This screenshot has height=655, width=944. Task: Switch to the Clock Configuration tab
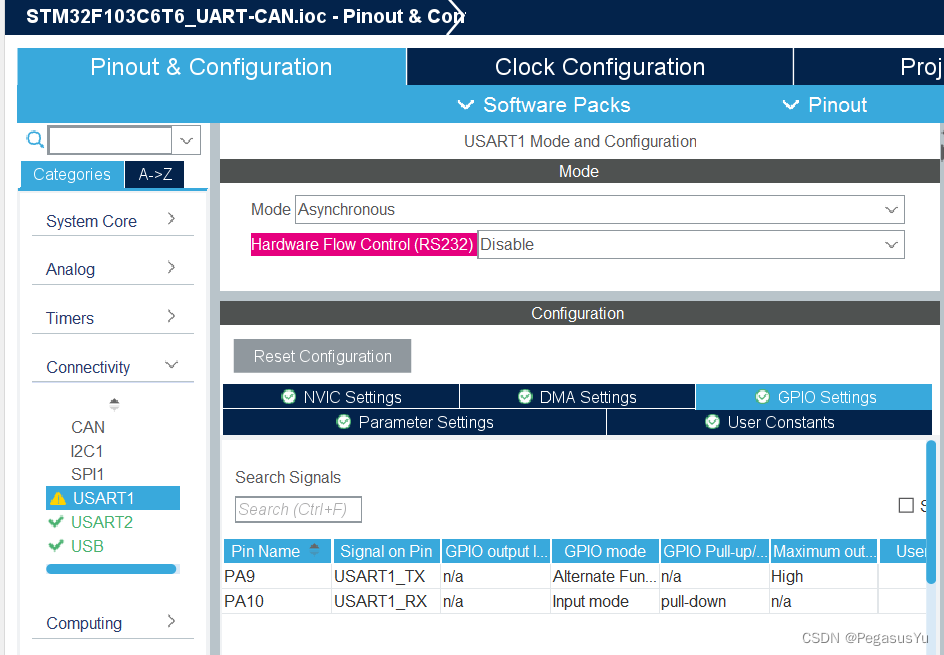[599, 67]
